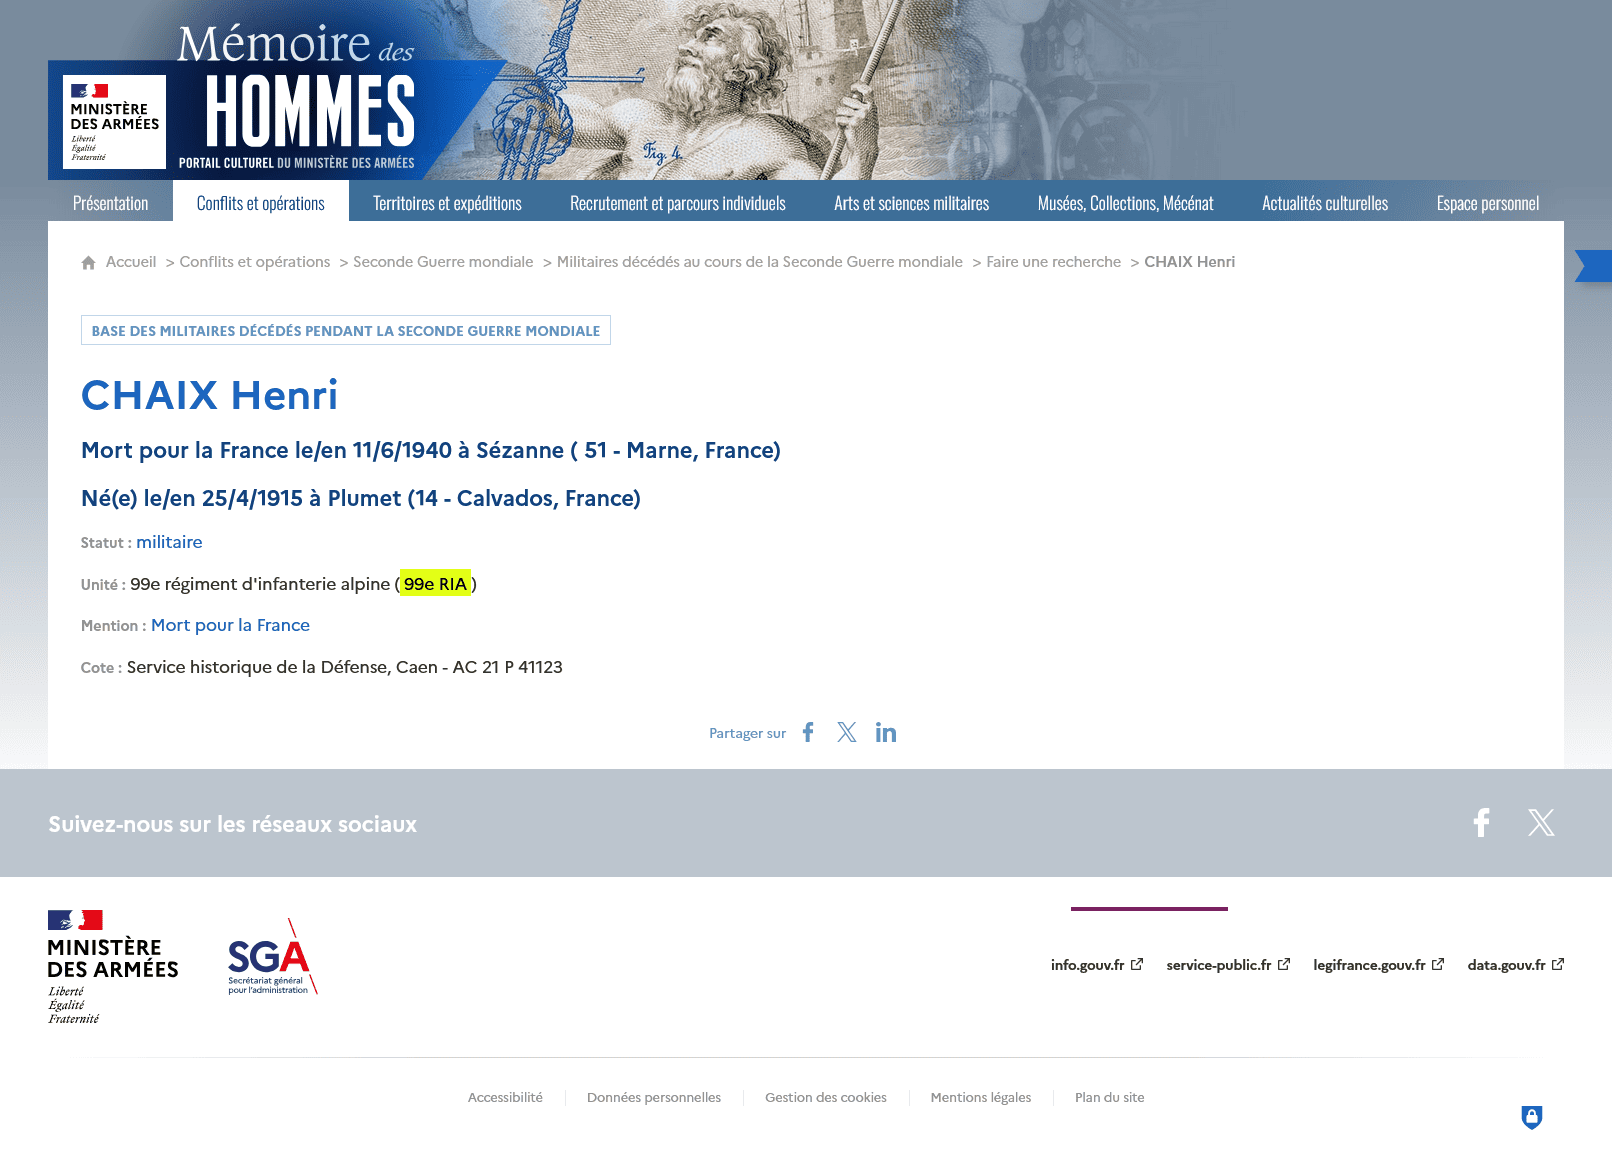Visit legifrance.gouv.fr external link
Screen dimensions: 1612x1151
1379,965
